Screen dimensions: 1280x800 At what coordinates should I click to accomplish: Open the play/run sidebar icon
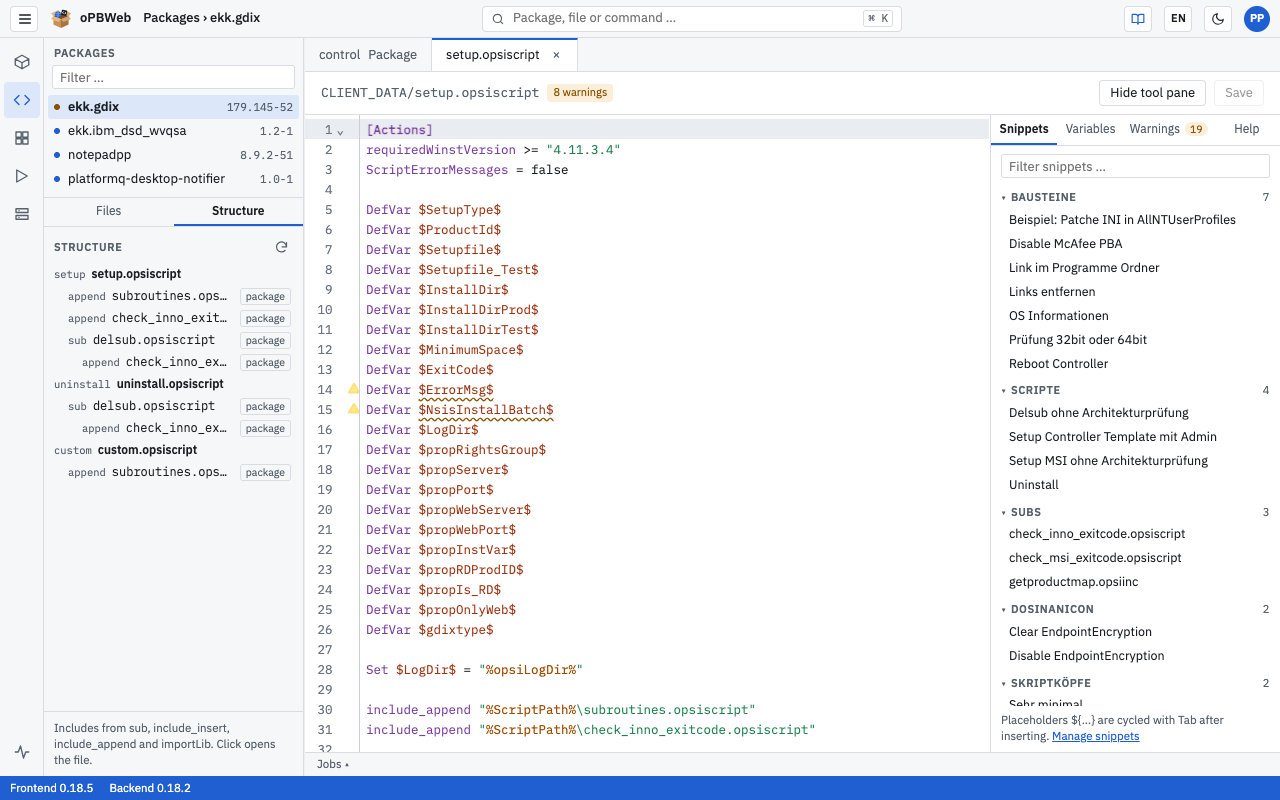coord(22,176)
